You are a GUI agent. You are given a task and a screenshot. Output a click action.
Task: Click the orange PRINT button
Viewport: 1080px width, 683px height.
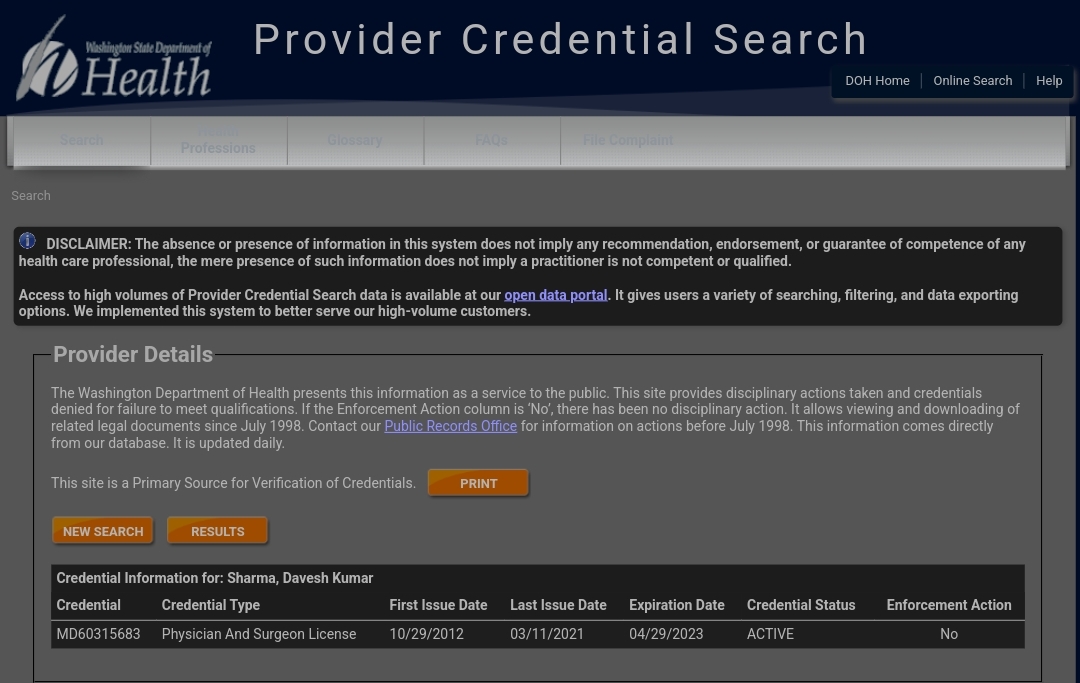click(x=478, y=483)
